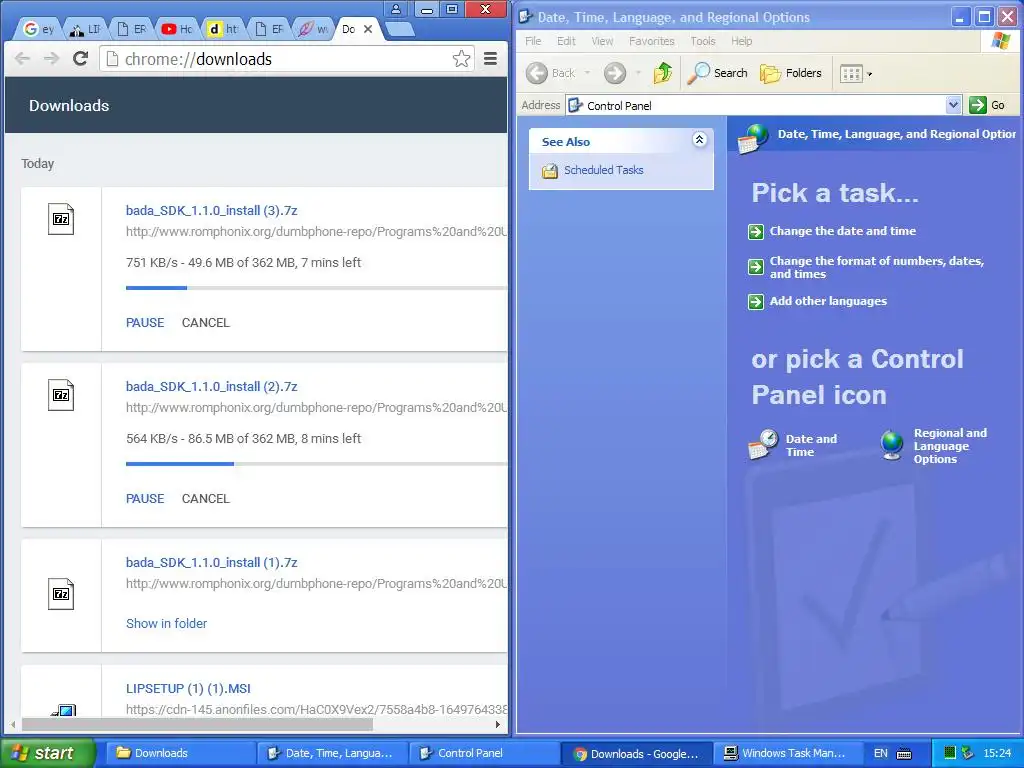1024x768 pixels.
Task: Click the Explorer Back button
Action: click(x=551, y=73)
